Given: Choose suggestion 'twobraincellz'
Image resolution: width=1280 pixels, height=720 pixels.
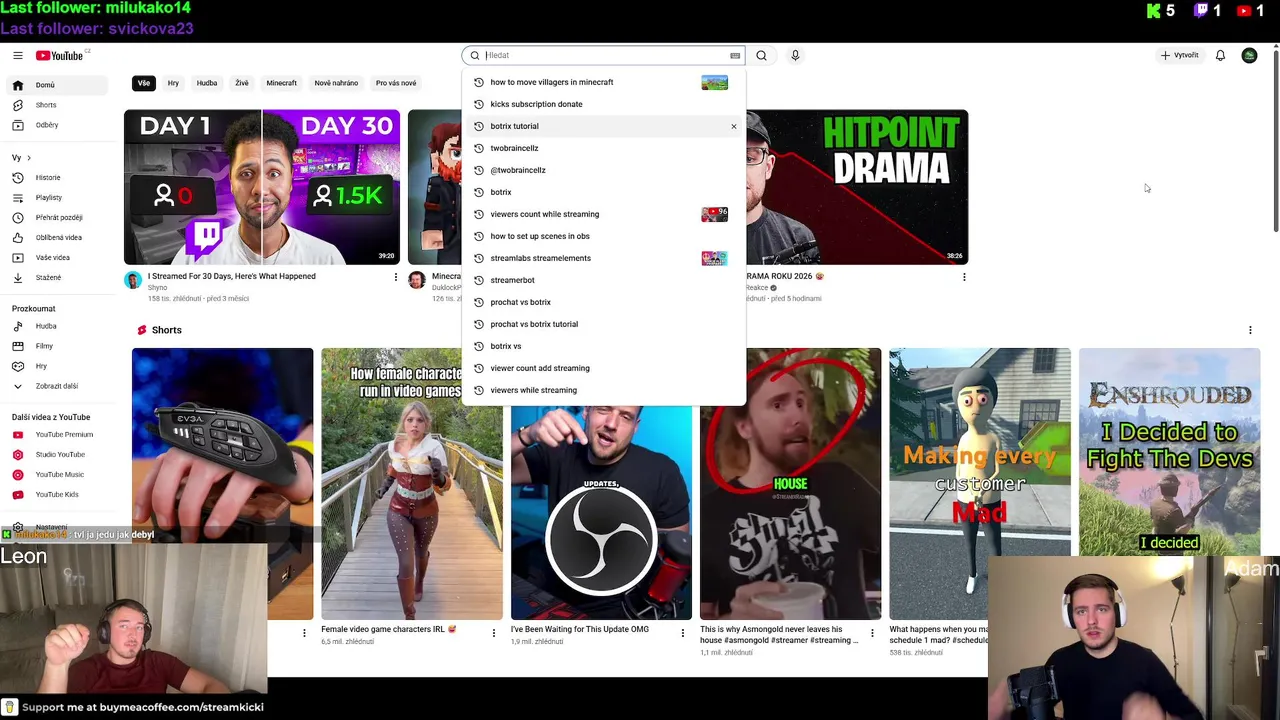Looking at the screenshot, I should 604,149.
